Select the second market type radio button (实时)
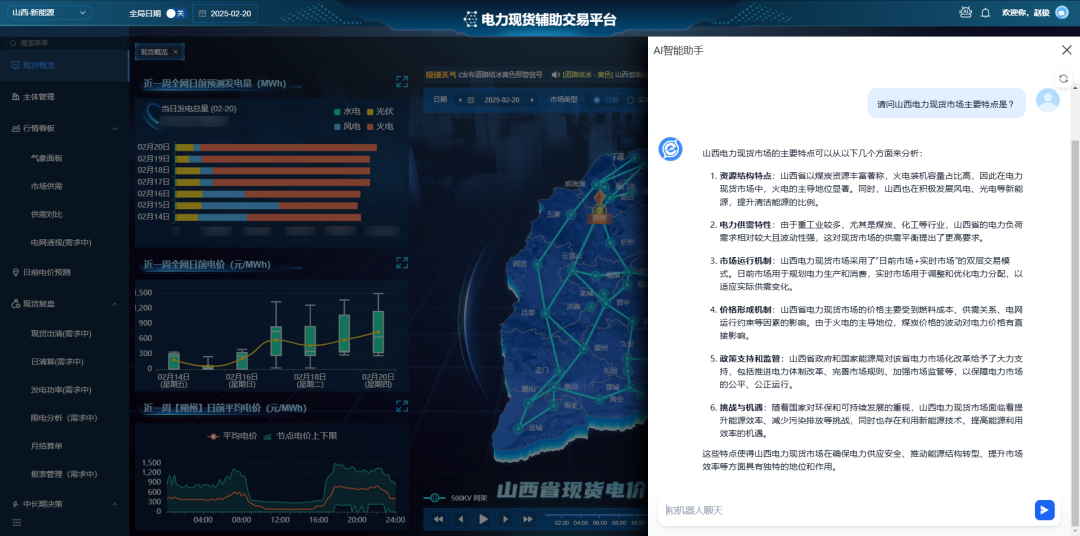This screenshot has width=1080, height=536. click(x=630, y=100)
